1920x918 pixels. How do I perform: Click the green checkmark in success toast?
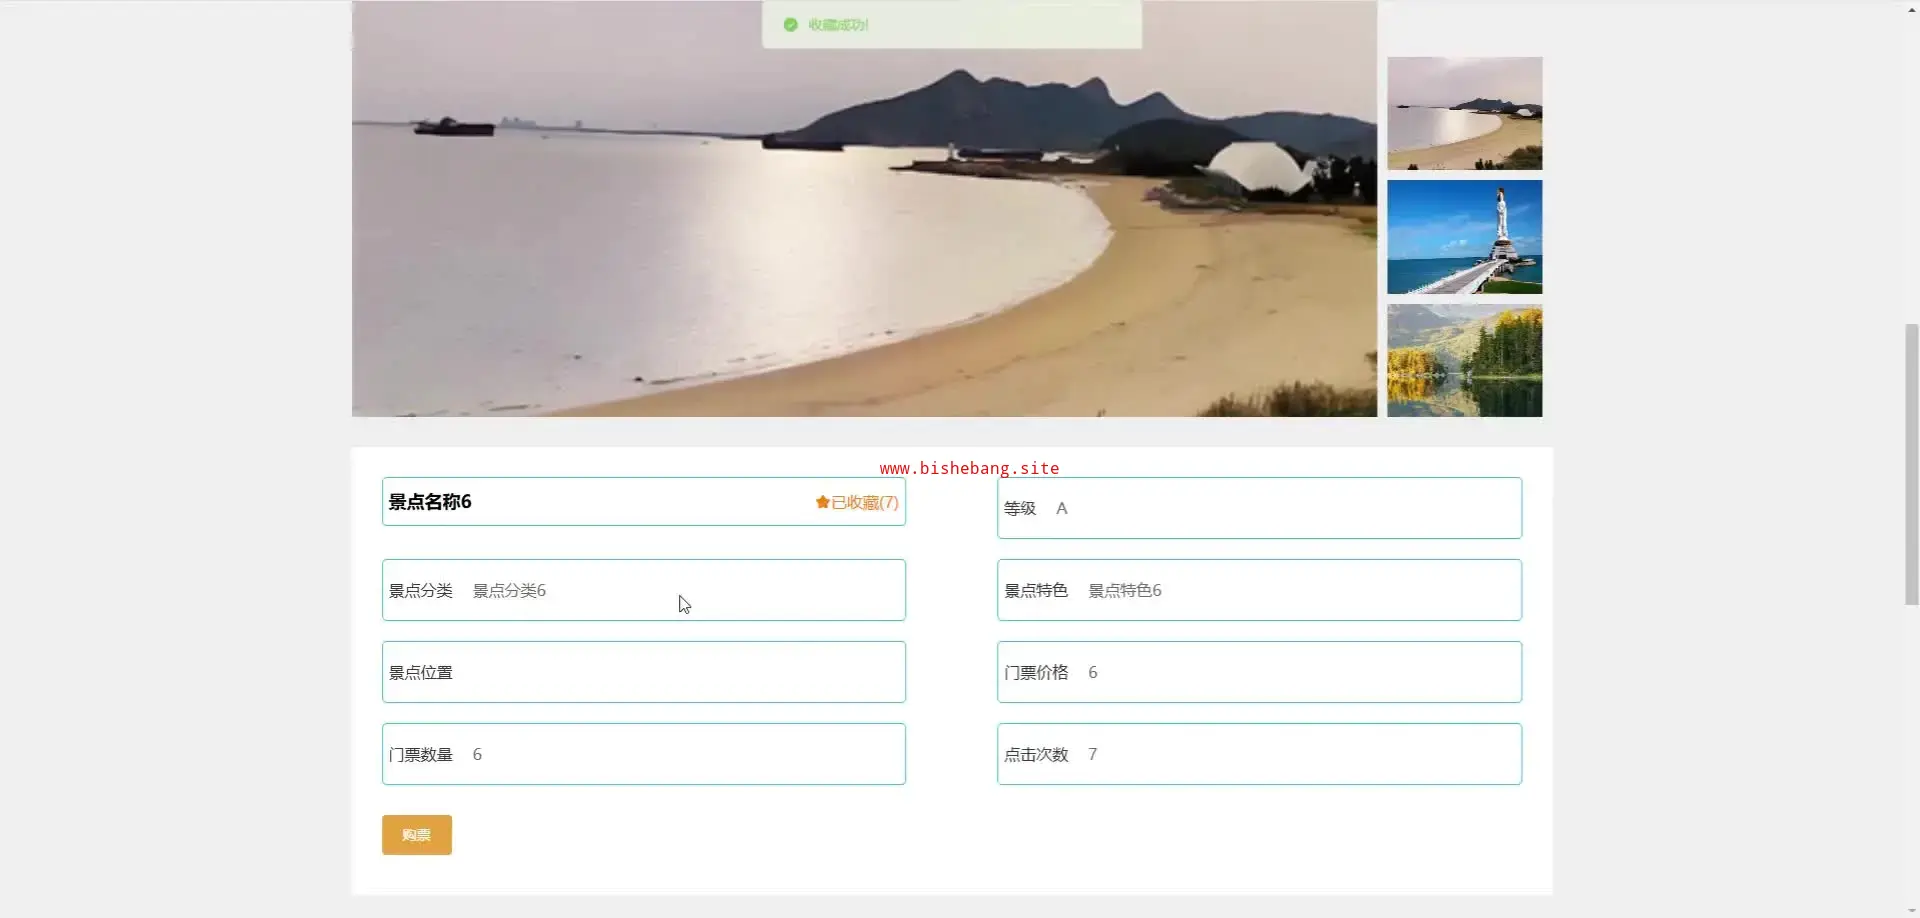pos(790,25)
